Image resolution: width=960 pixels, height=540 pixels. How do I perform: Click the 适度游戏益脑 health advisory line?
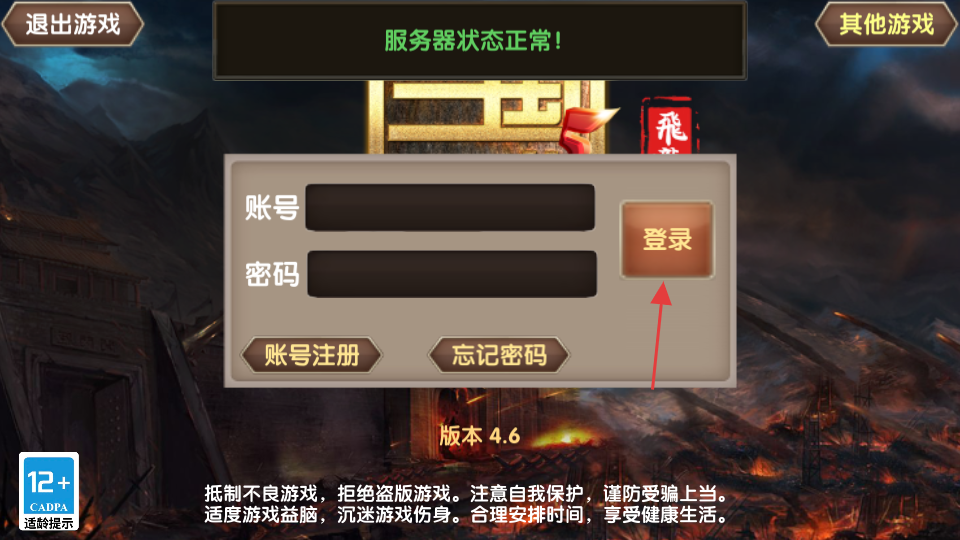click(467, 514)
